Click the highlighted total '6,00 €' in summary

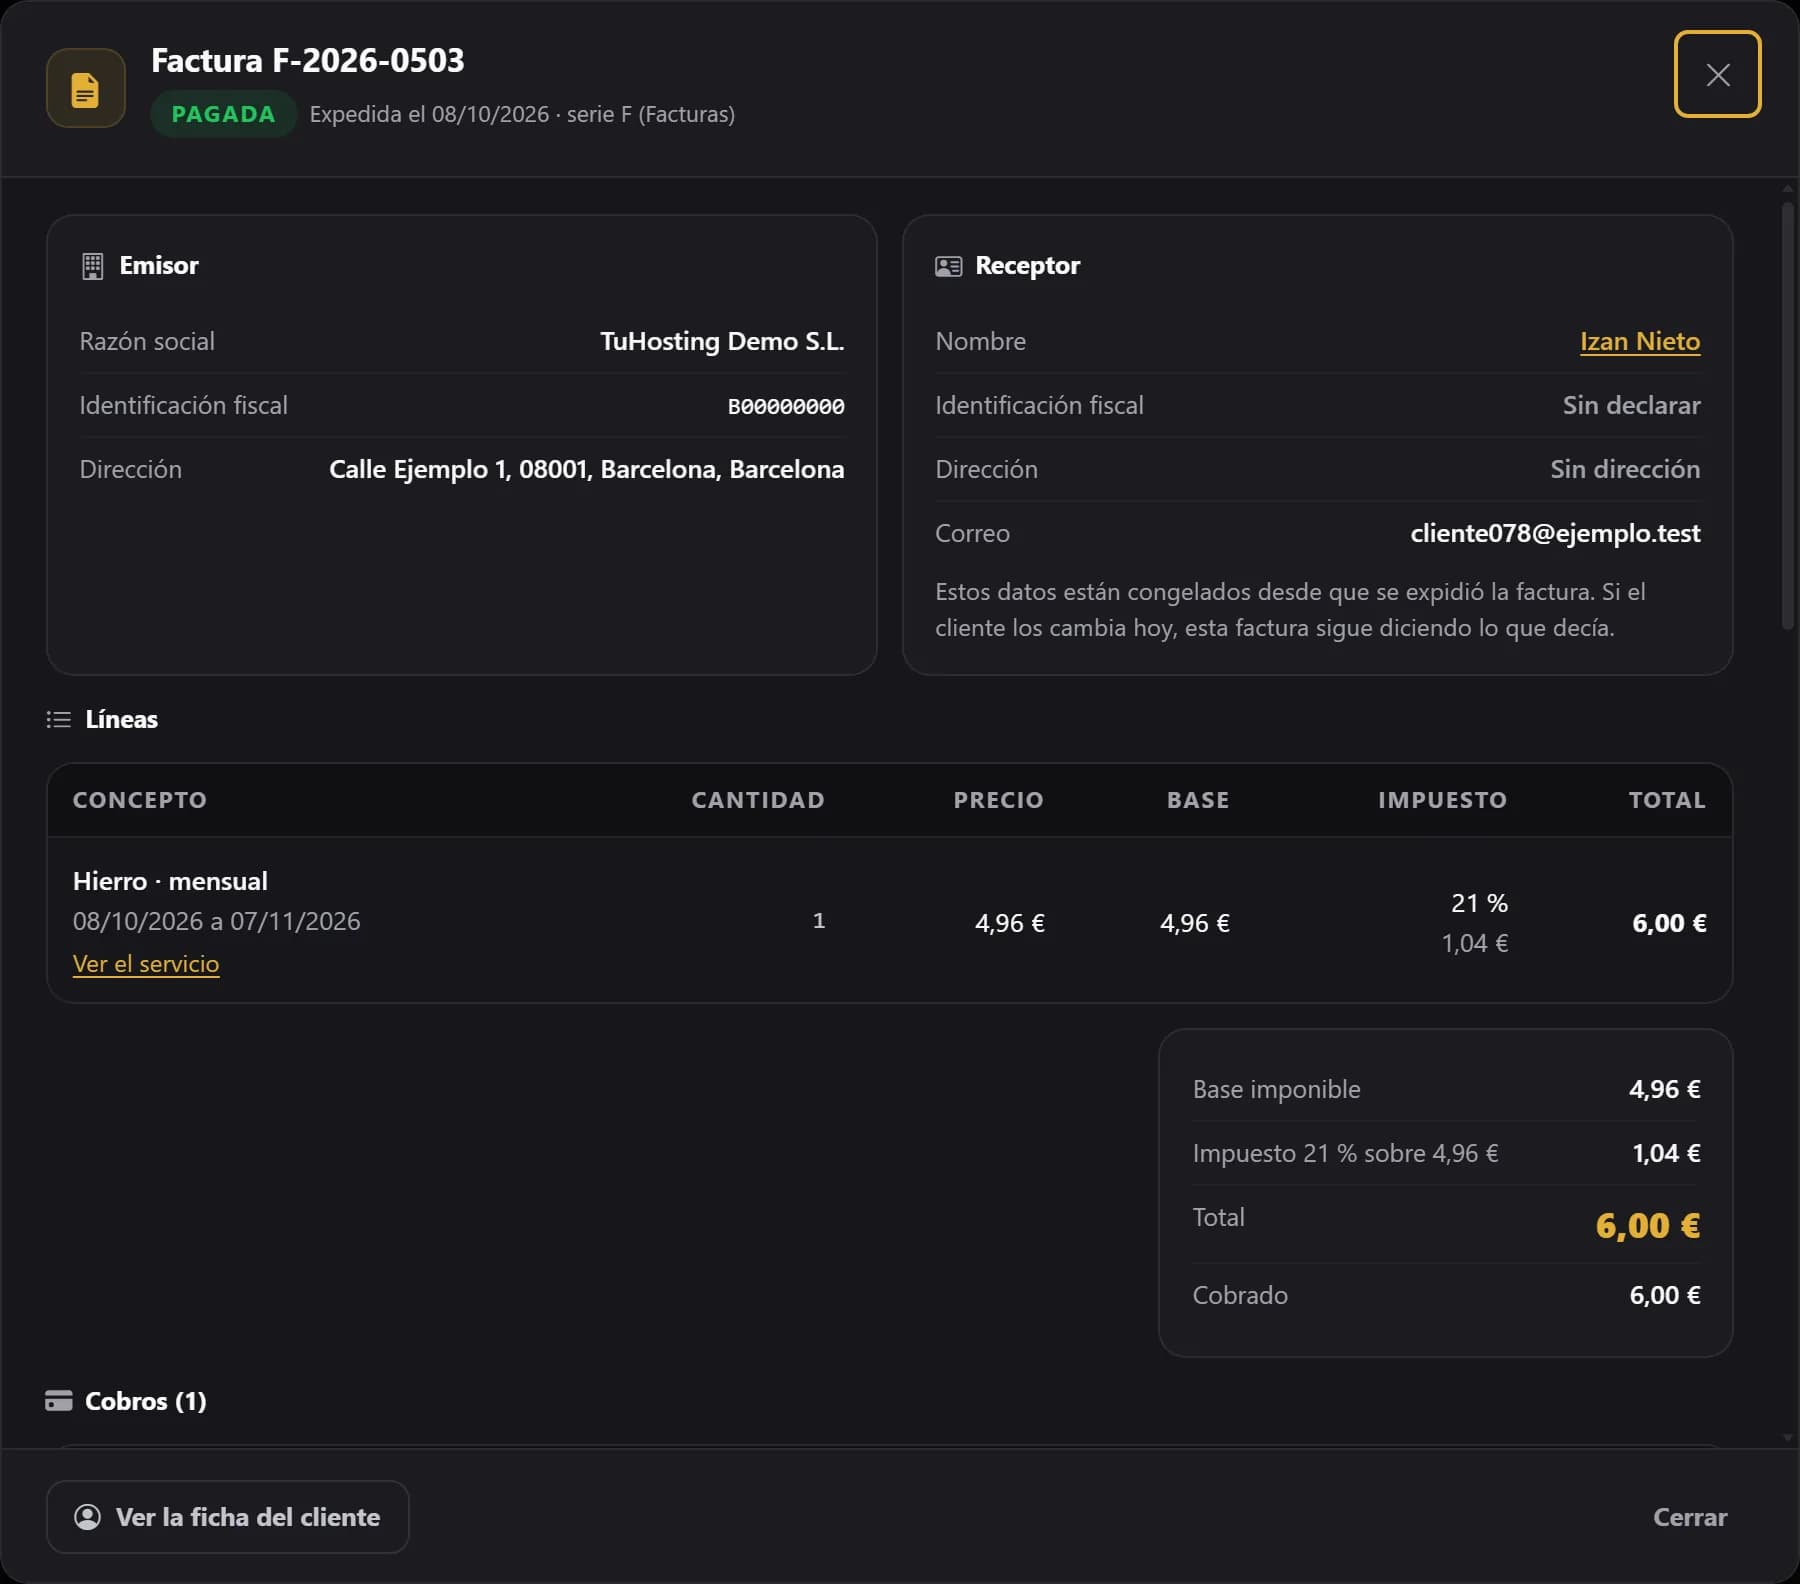(x=1648, y=1225)
